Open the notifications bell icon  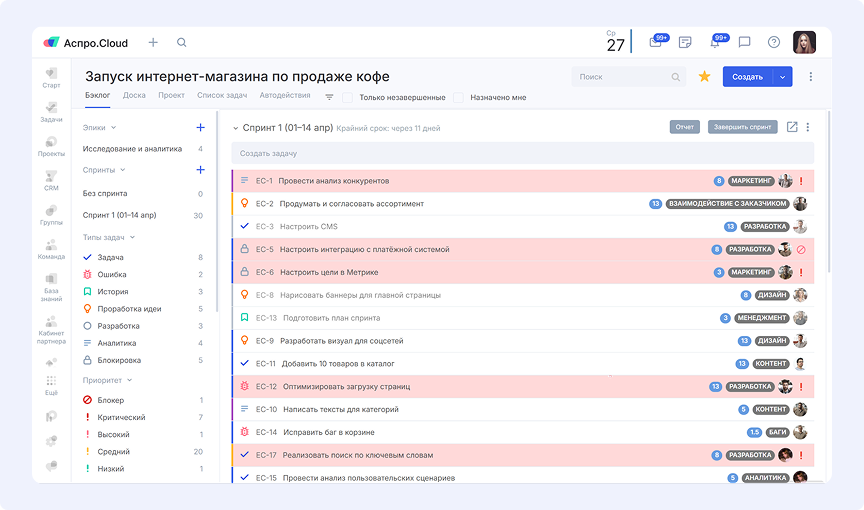[x=714, y=43]
